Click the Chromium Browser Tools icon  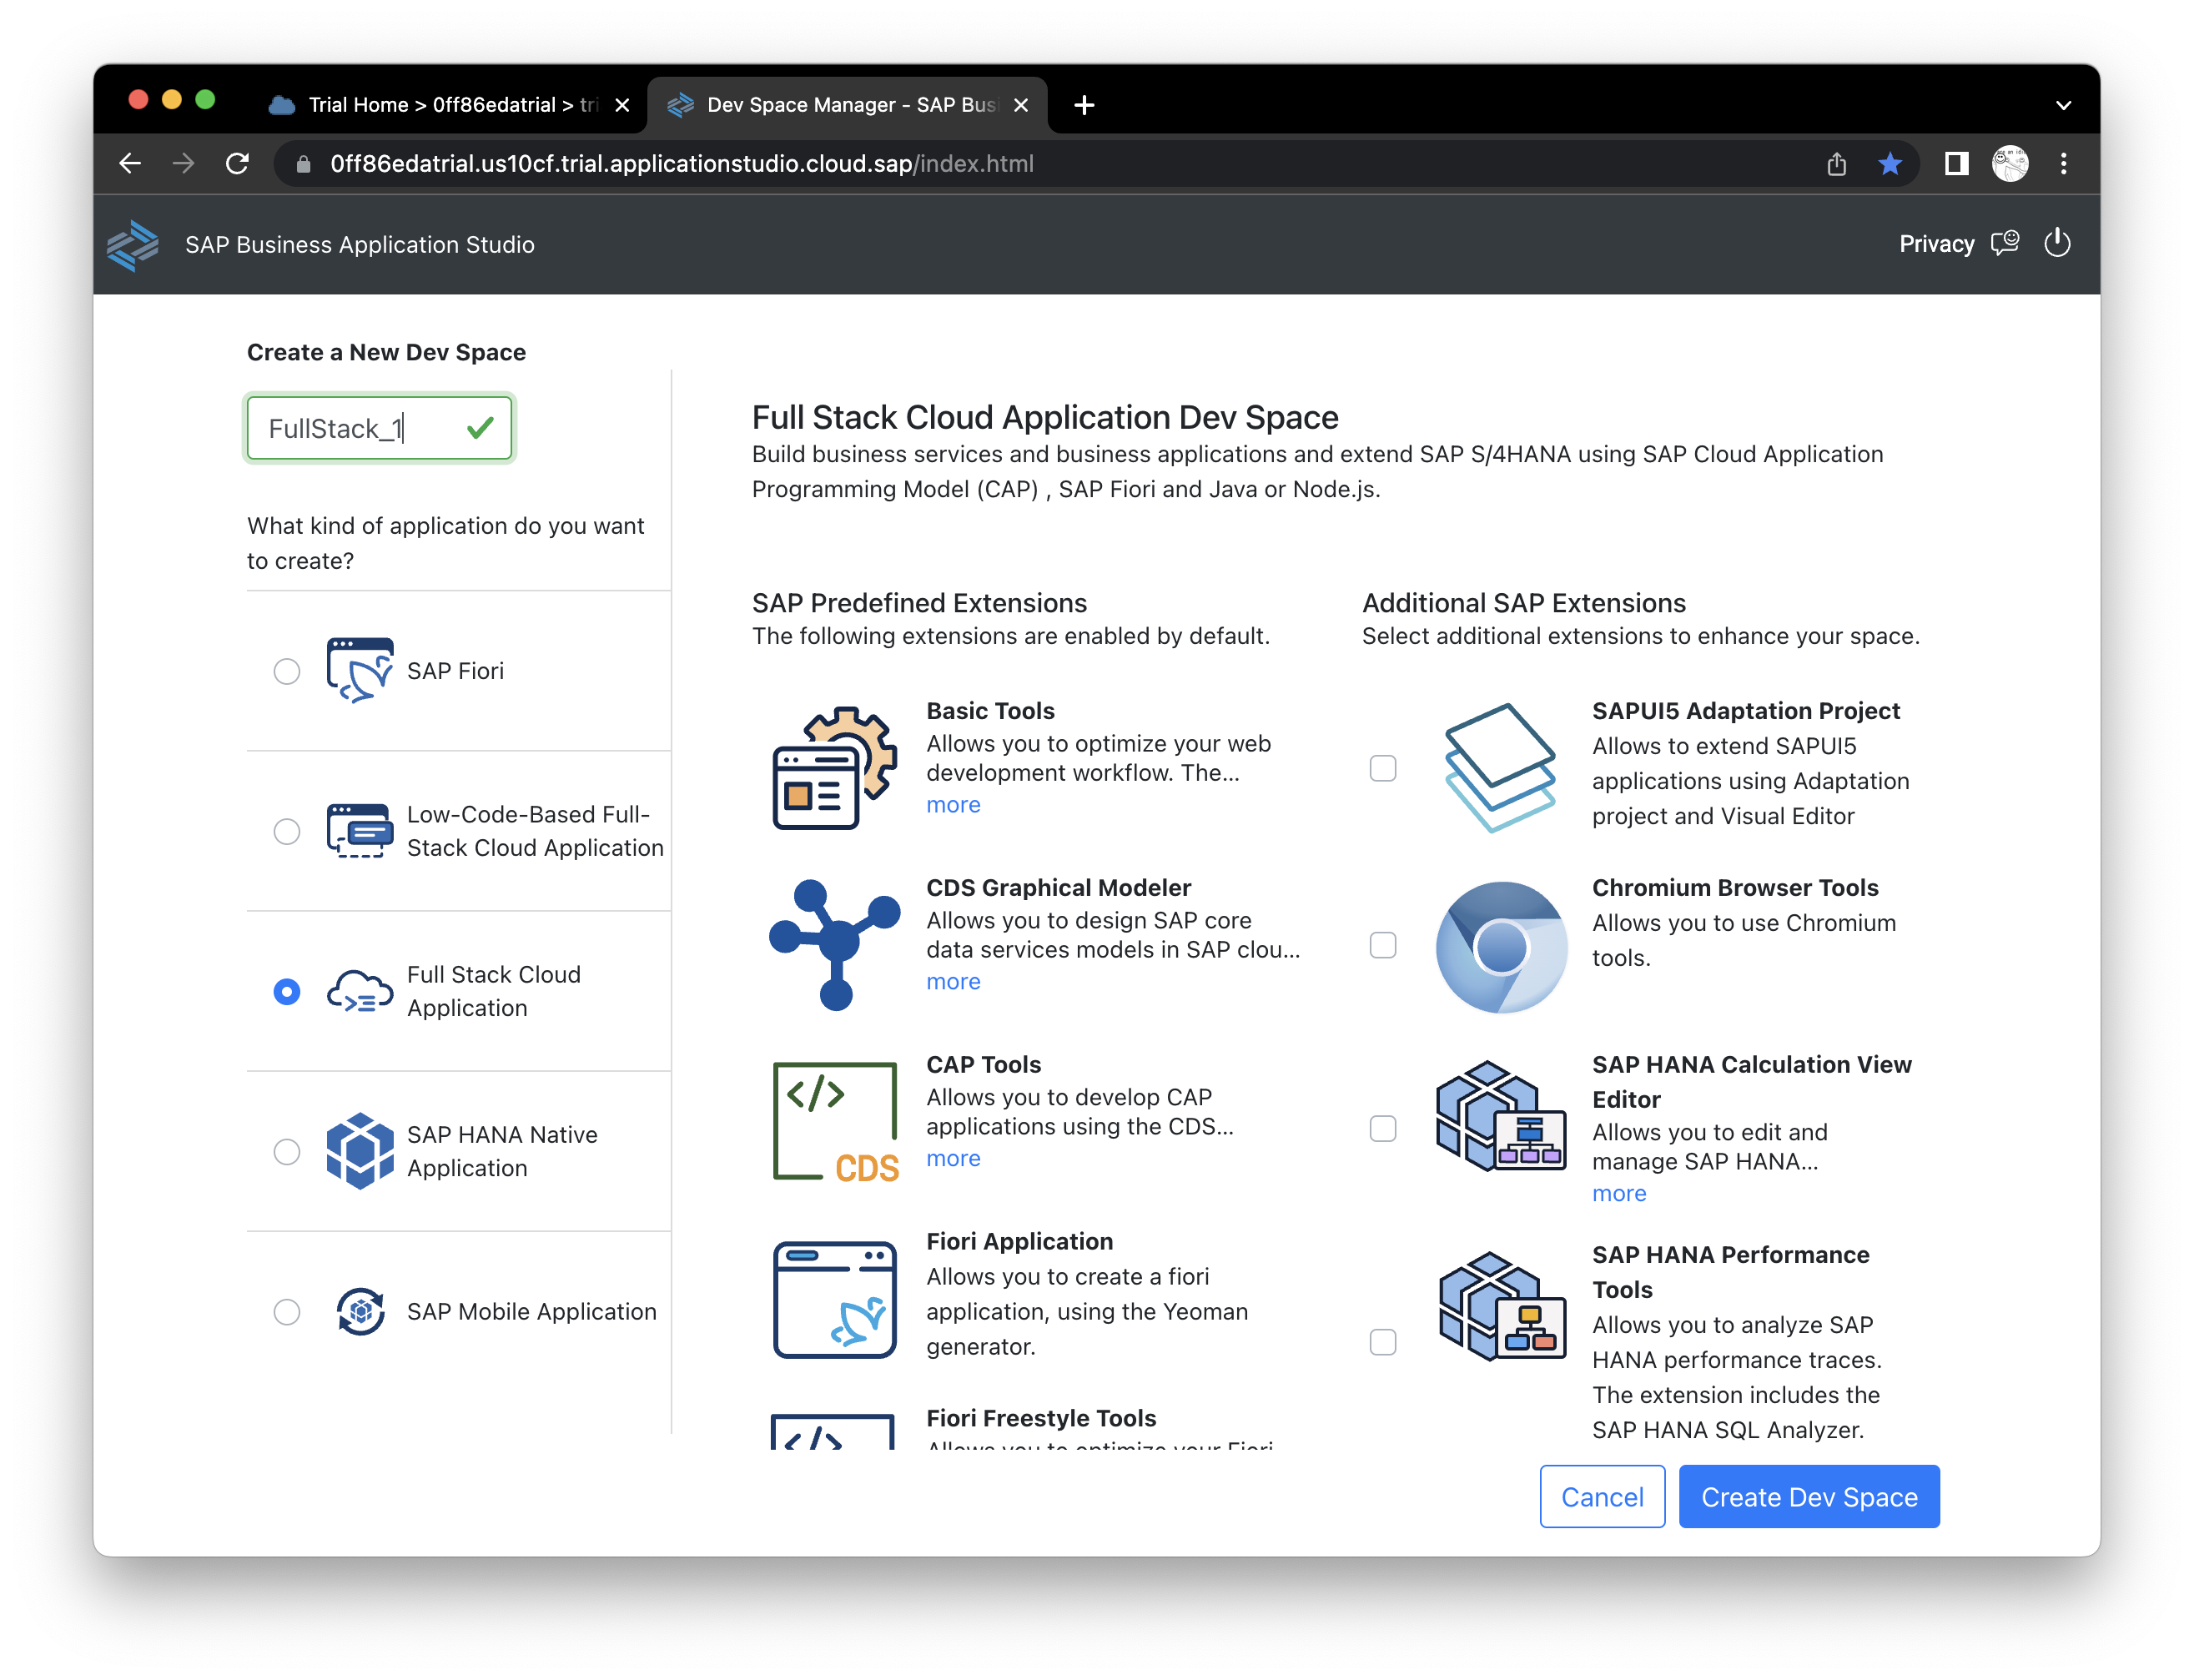tap(1500, 946)
